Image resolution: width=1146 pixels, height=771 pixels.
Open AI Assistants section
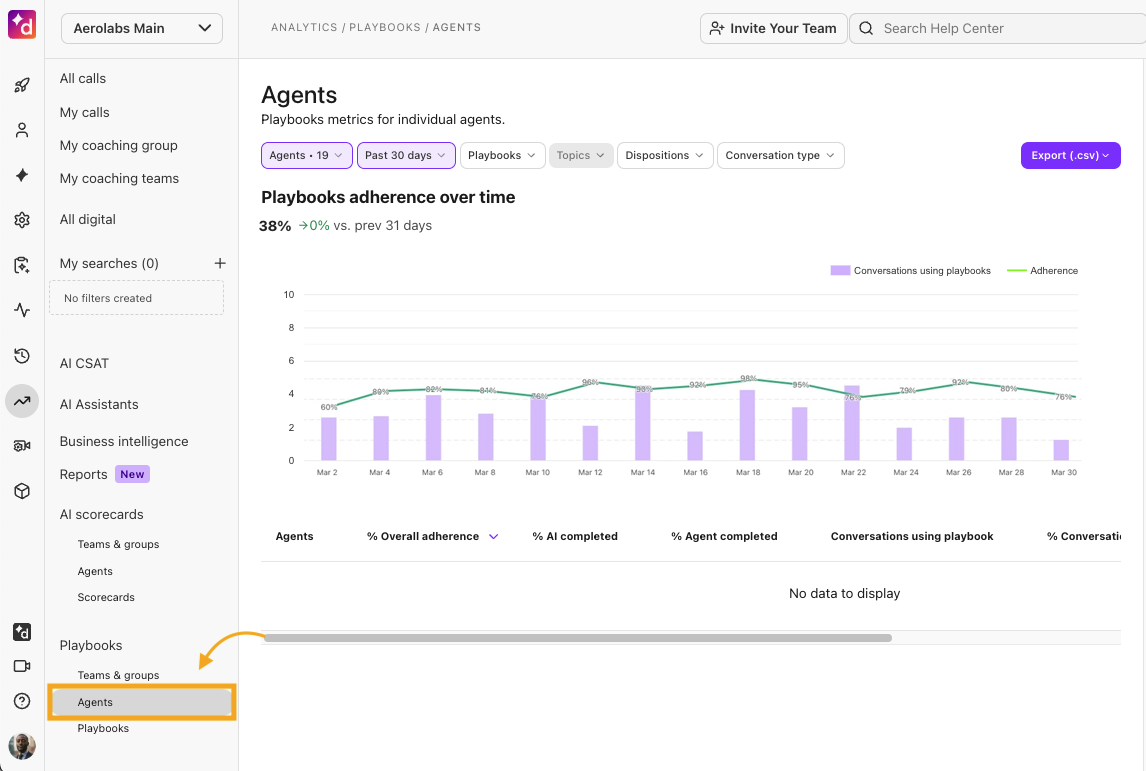tap(99, 404)
